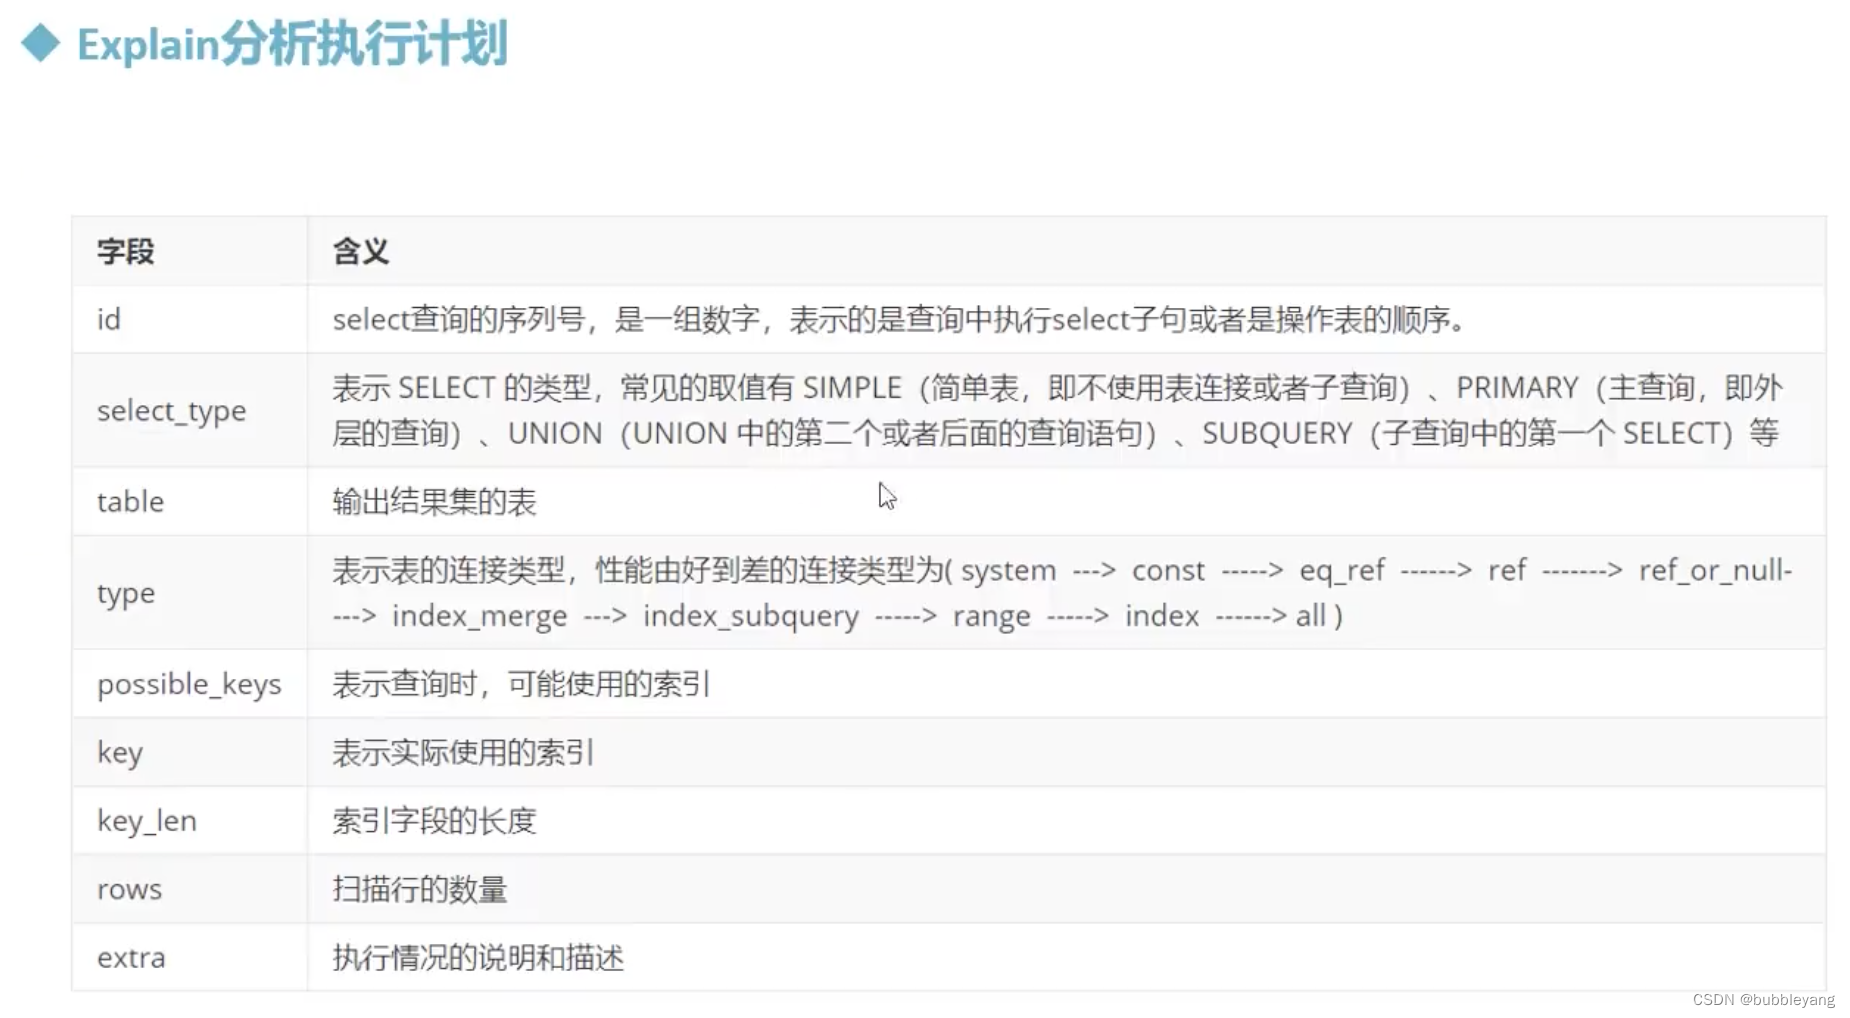Viewport: 1850px width, 1018px height.
Task: Click the word 'const' in type row
Action: (x=1168, y=571)
